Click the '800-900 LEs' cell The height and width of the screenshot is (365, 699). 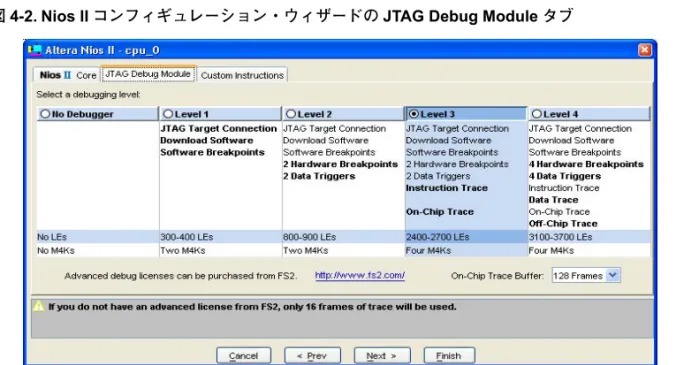point(343,237)
